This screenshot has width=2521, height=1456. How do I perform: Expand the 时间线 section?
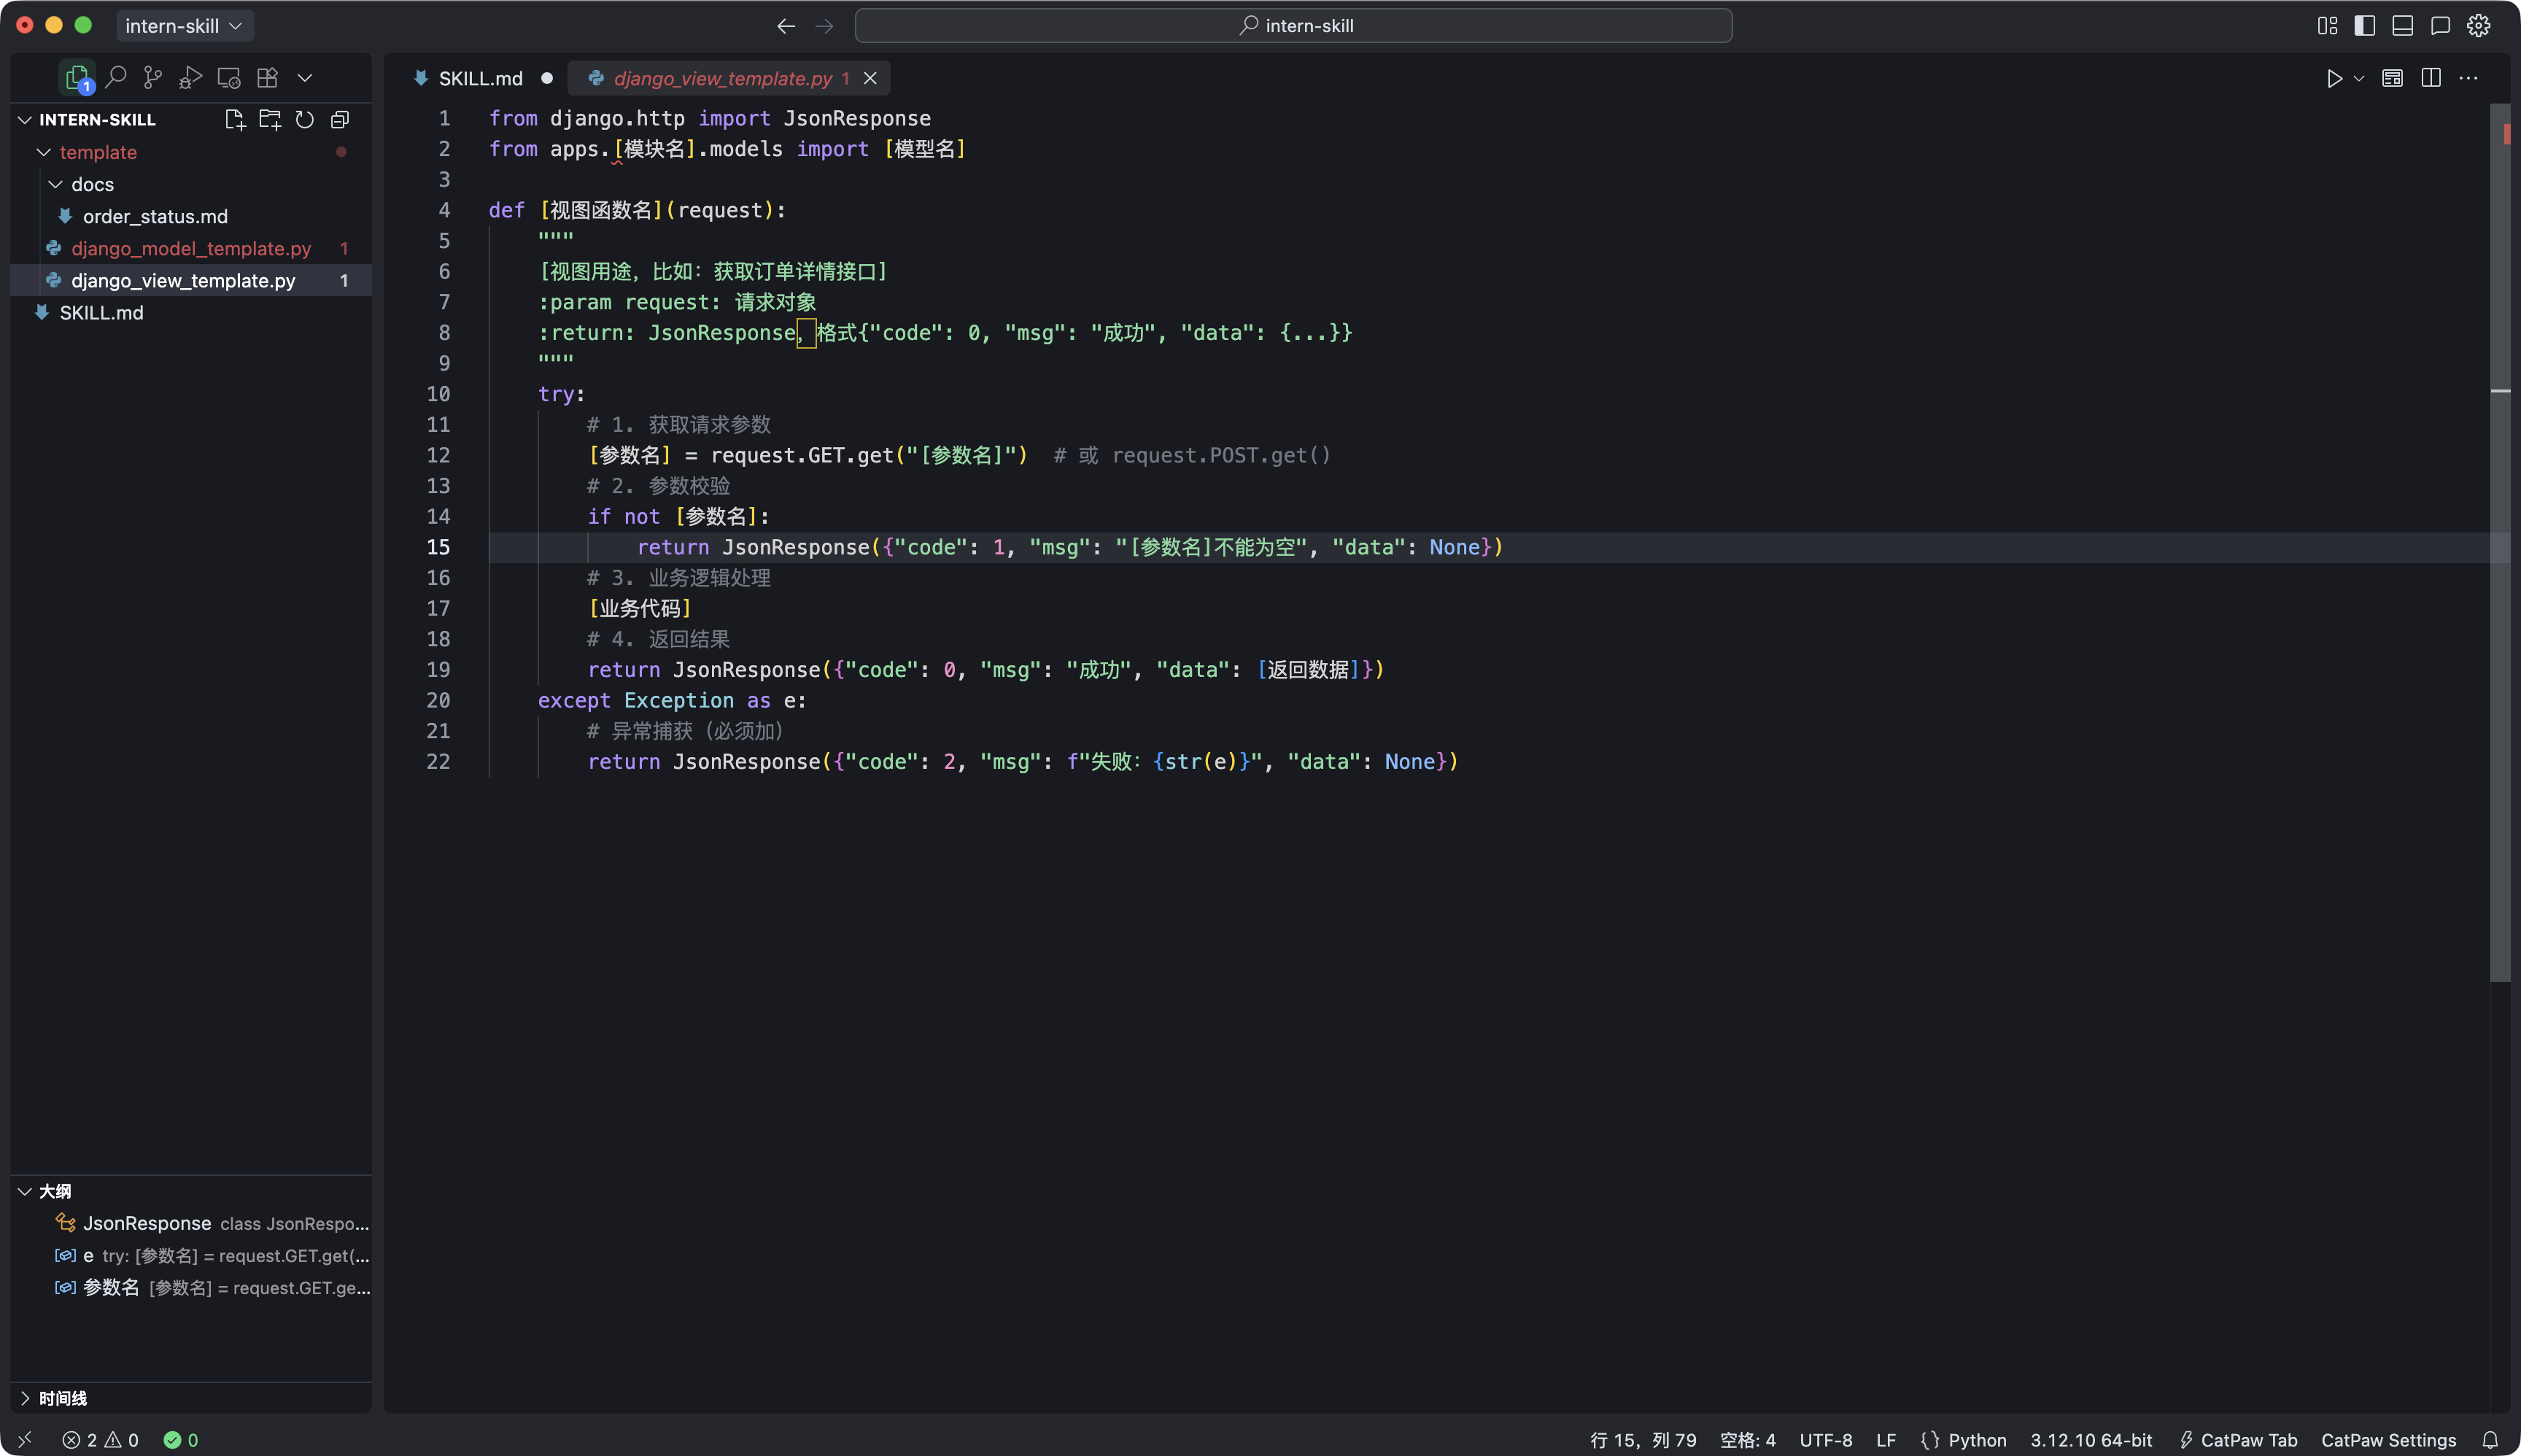(62, 1398)
